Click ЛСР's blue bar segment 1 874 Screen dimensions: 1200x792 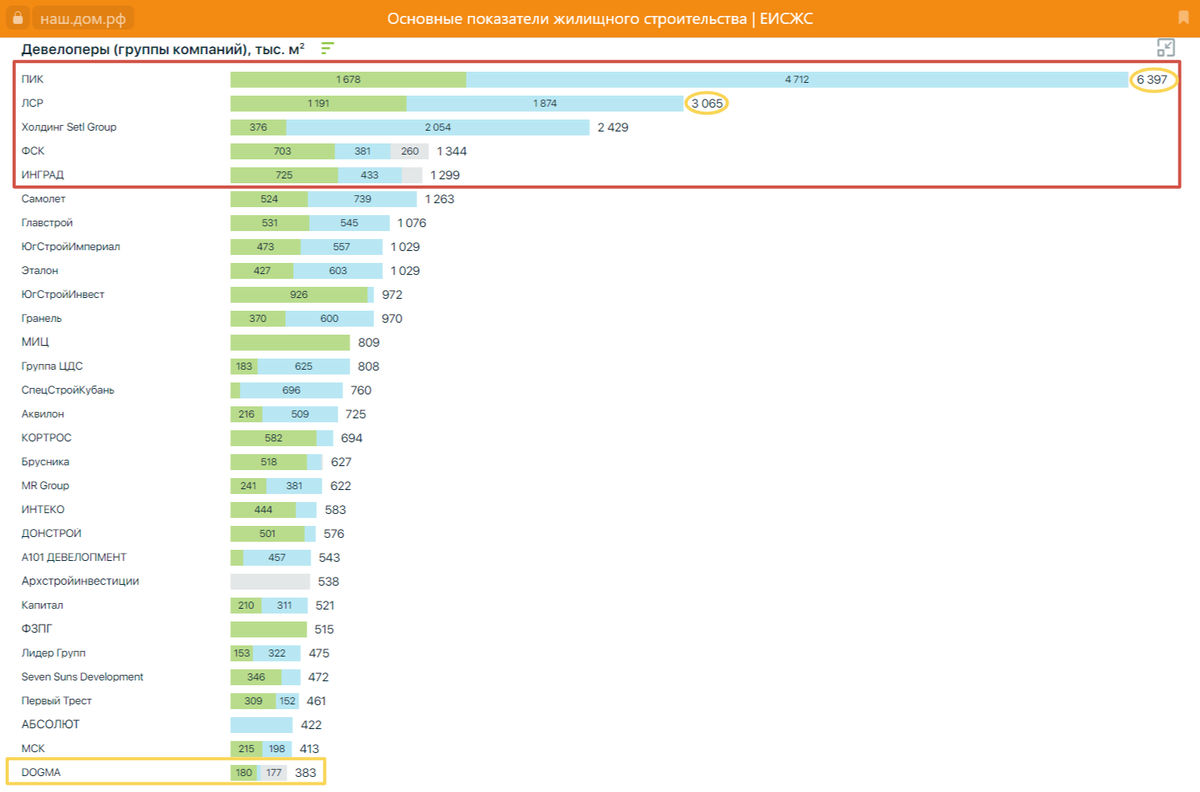[544, 103]
